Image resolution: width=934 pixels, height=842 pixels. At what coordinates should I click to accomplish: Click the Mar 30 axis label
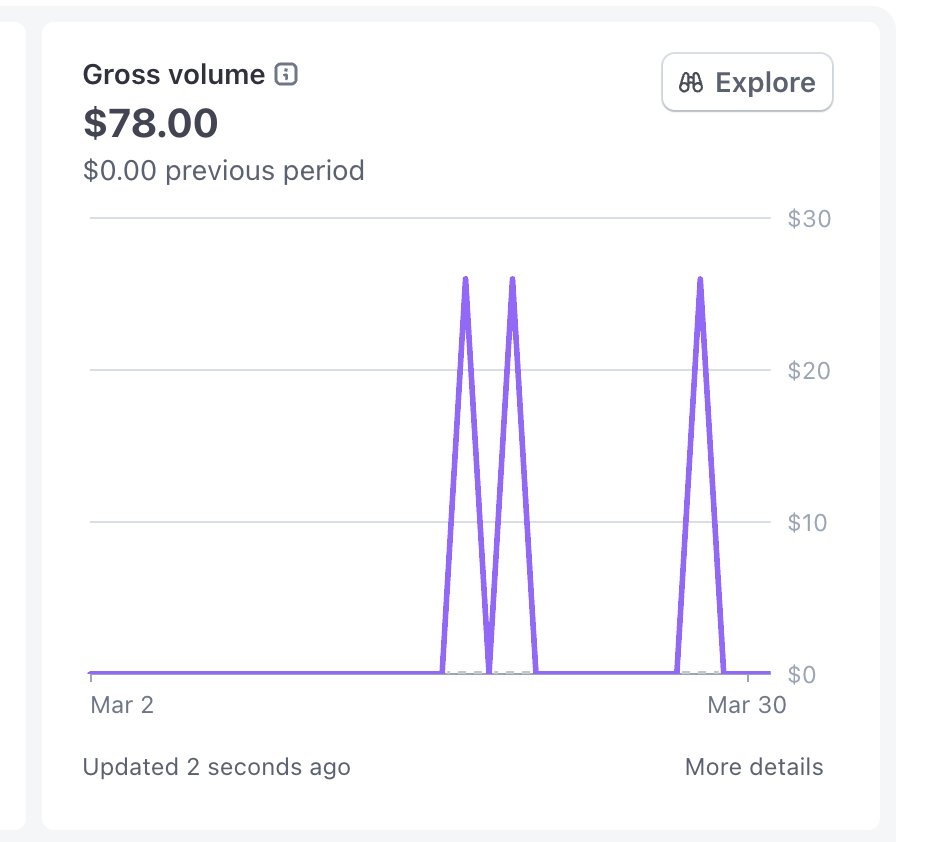(x=747, y=705)
